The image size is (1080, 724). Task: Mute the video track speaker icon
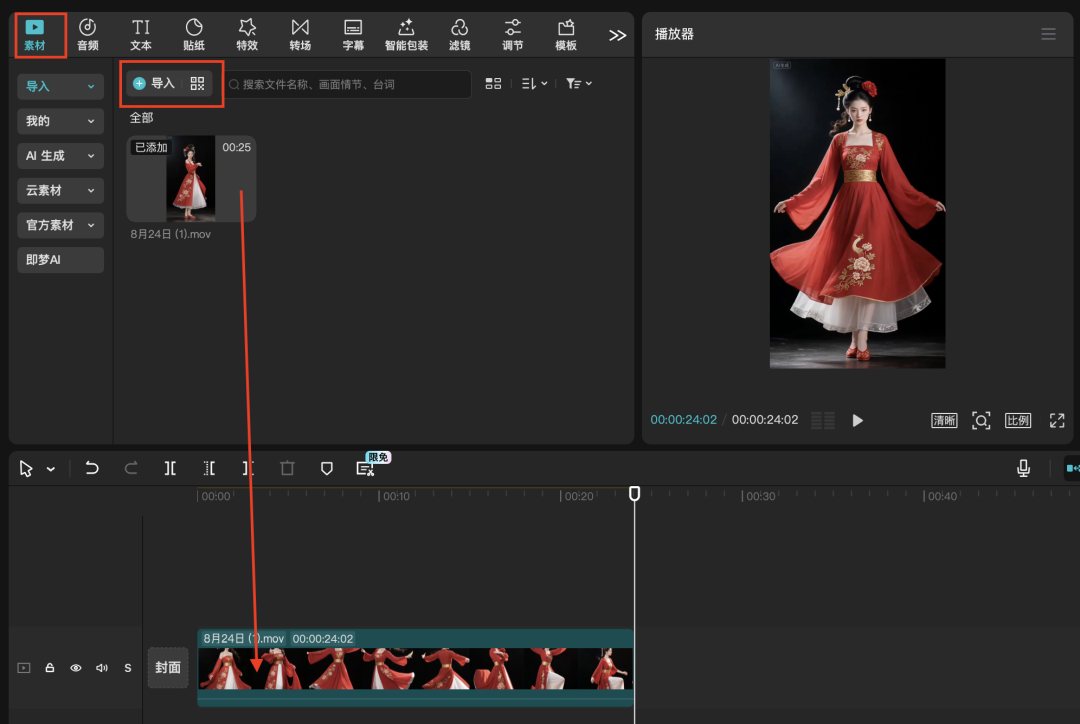pos(101,668)
